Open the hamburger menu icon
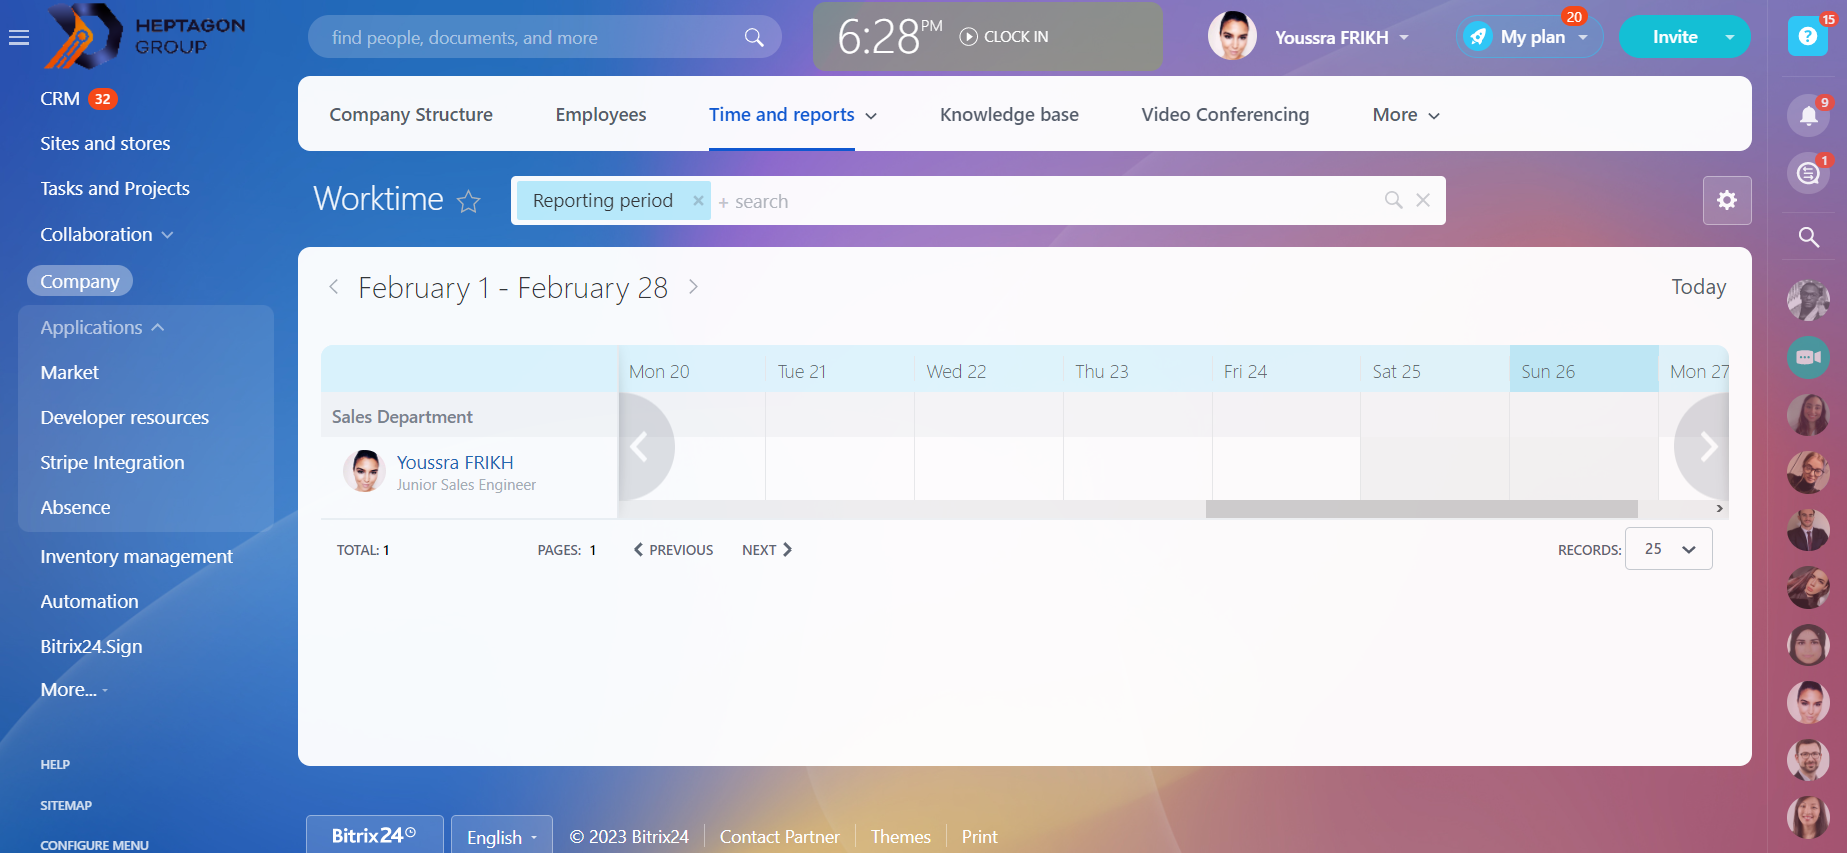 [x=19, y=38]
